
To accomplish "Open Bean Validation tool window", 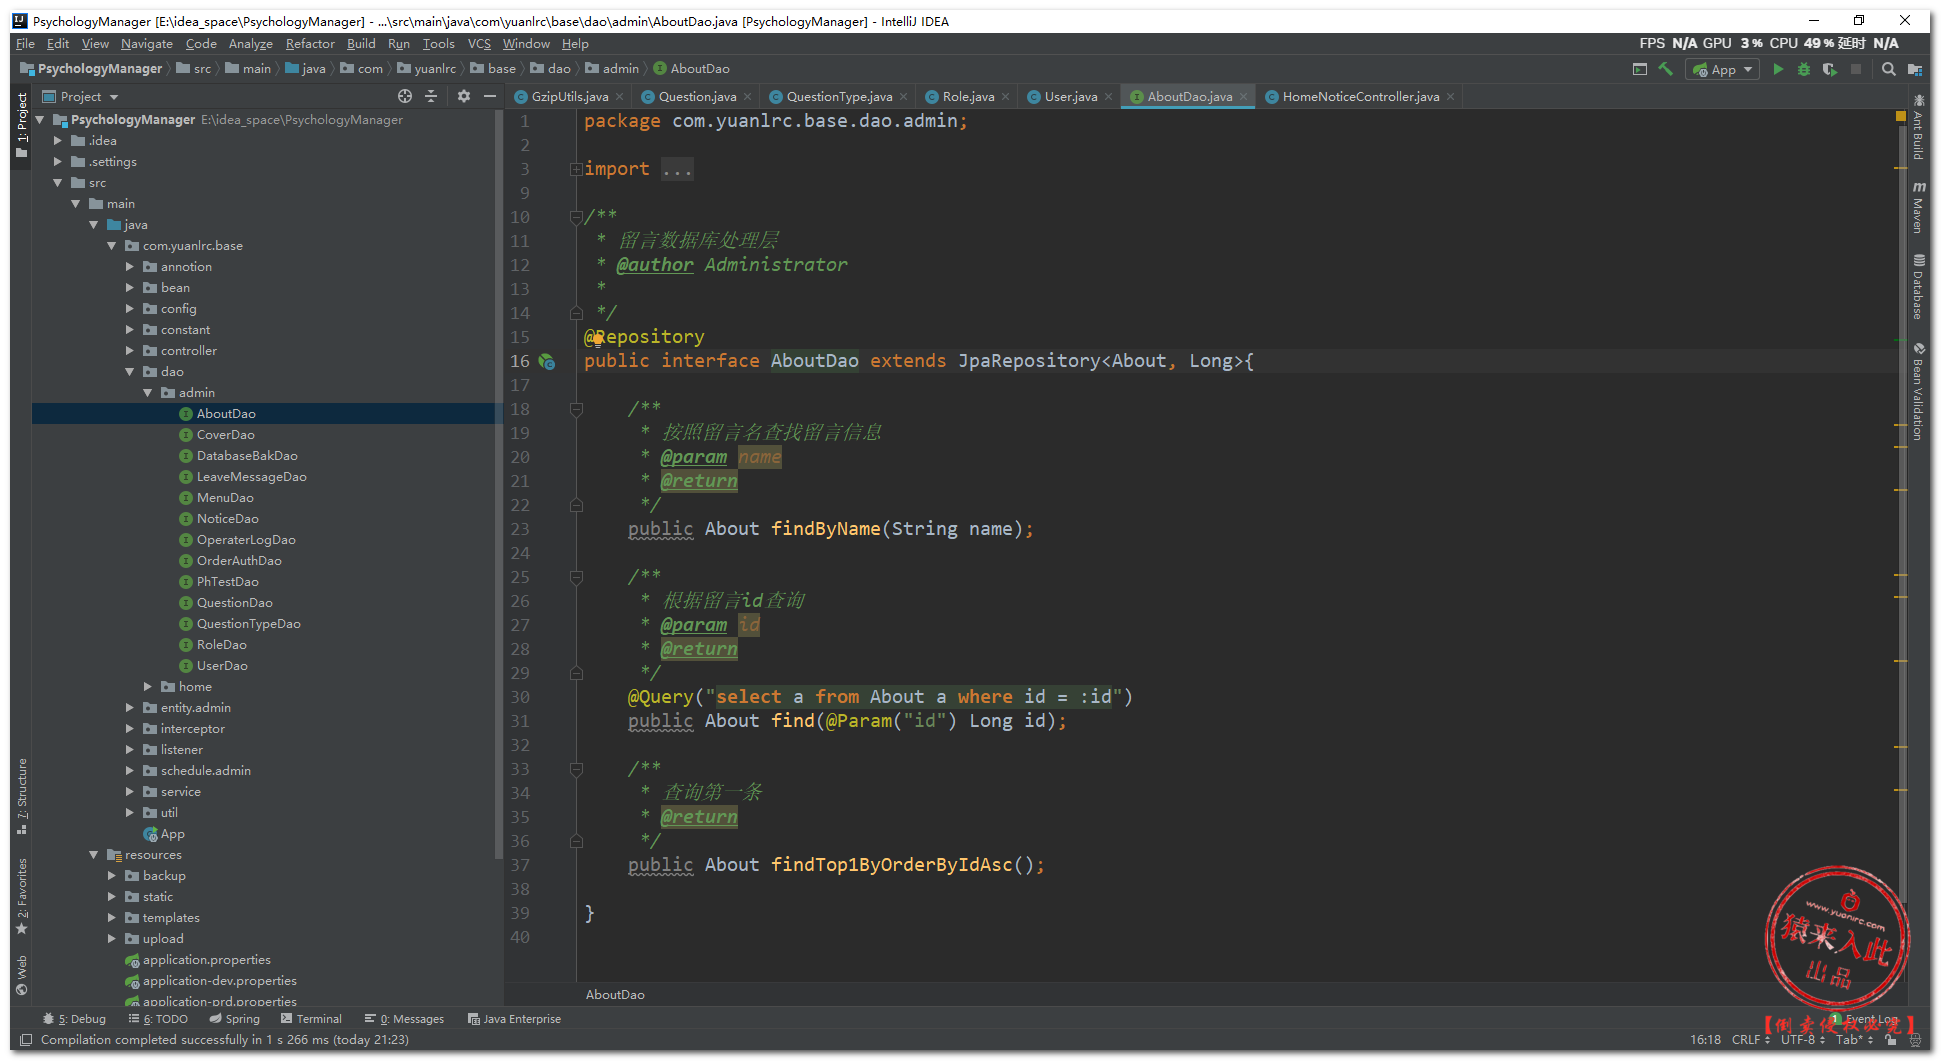I will click(1918, 392).
